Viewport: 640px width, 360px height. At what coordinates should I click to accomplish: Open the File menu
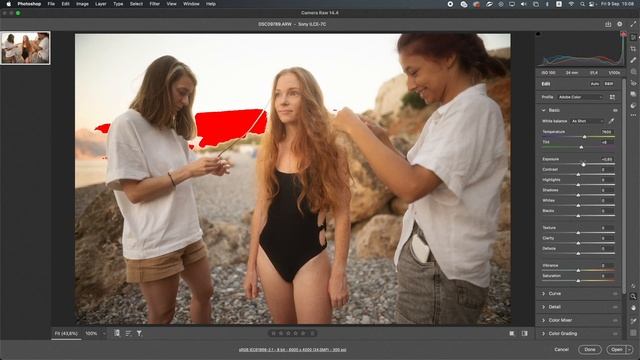pyautogui.click(x=51, y=4)
